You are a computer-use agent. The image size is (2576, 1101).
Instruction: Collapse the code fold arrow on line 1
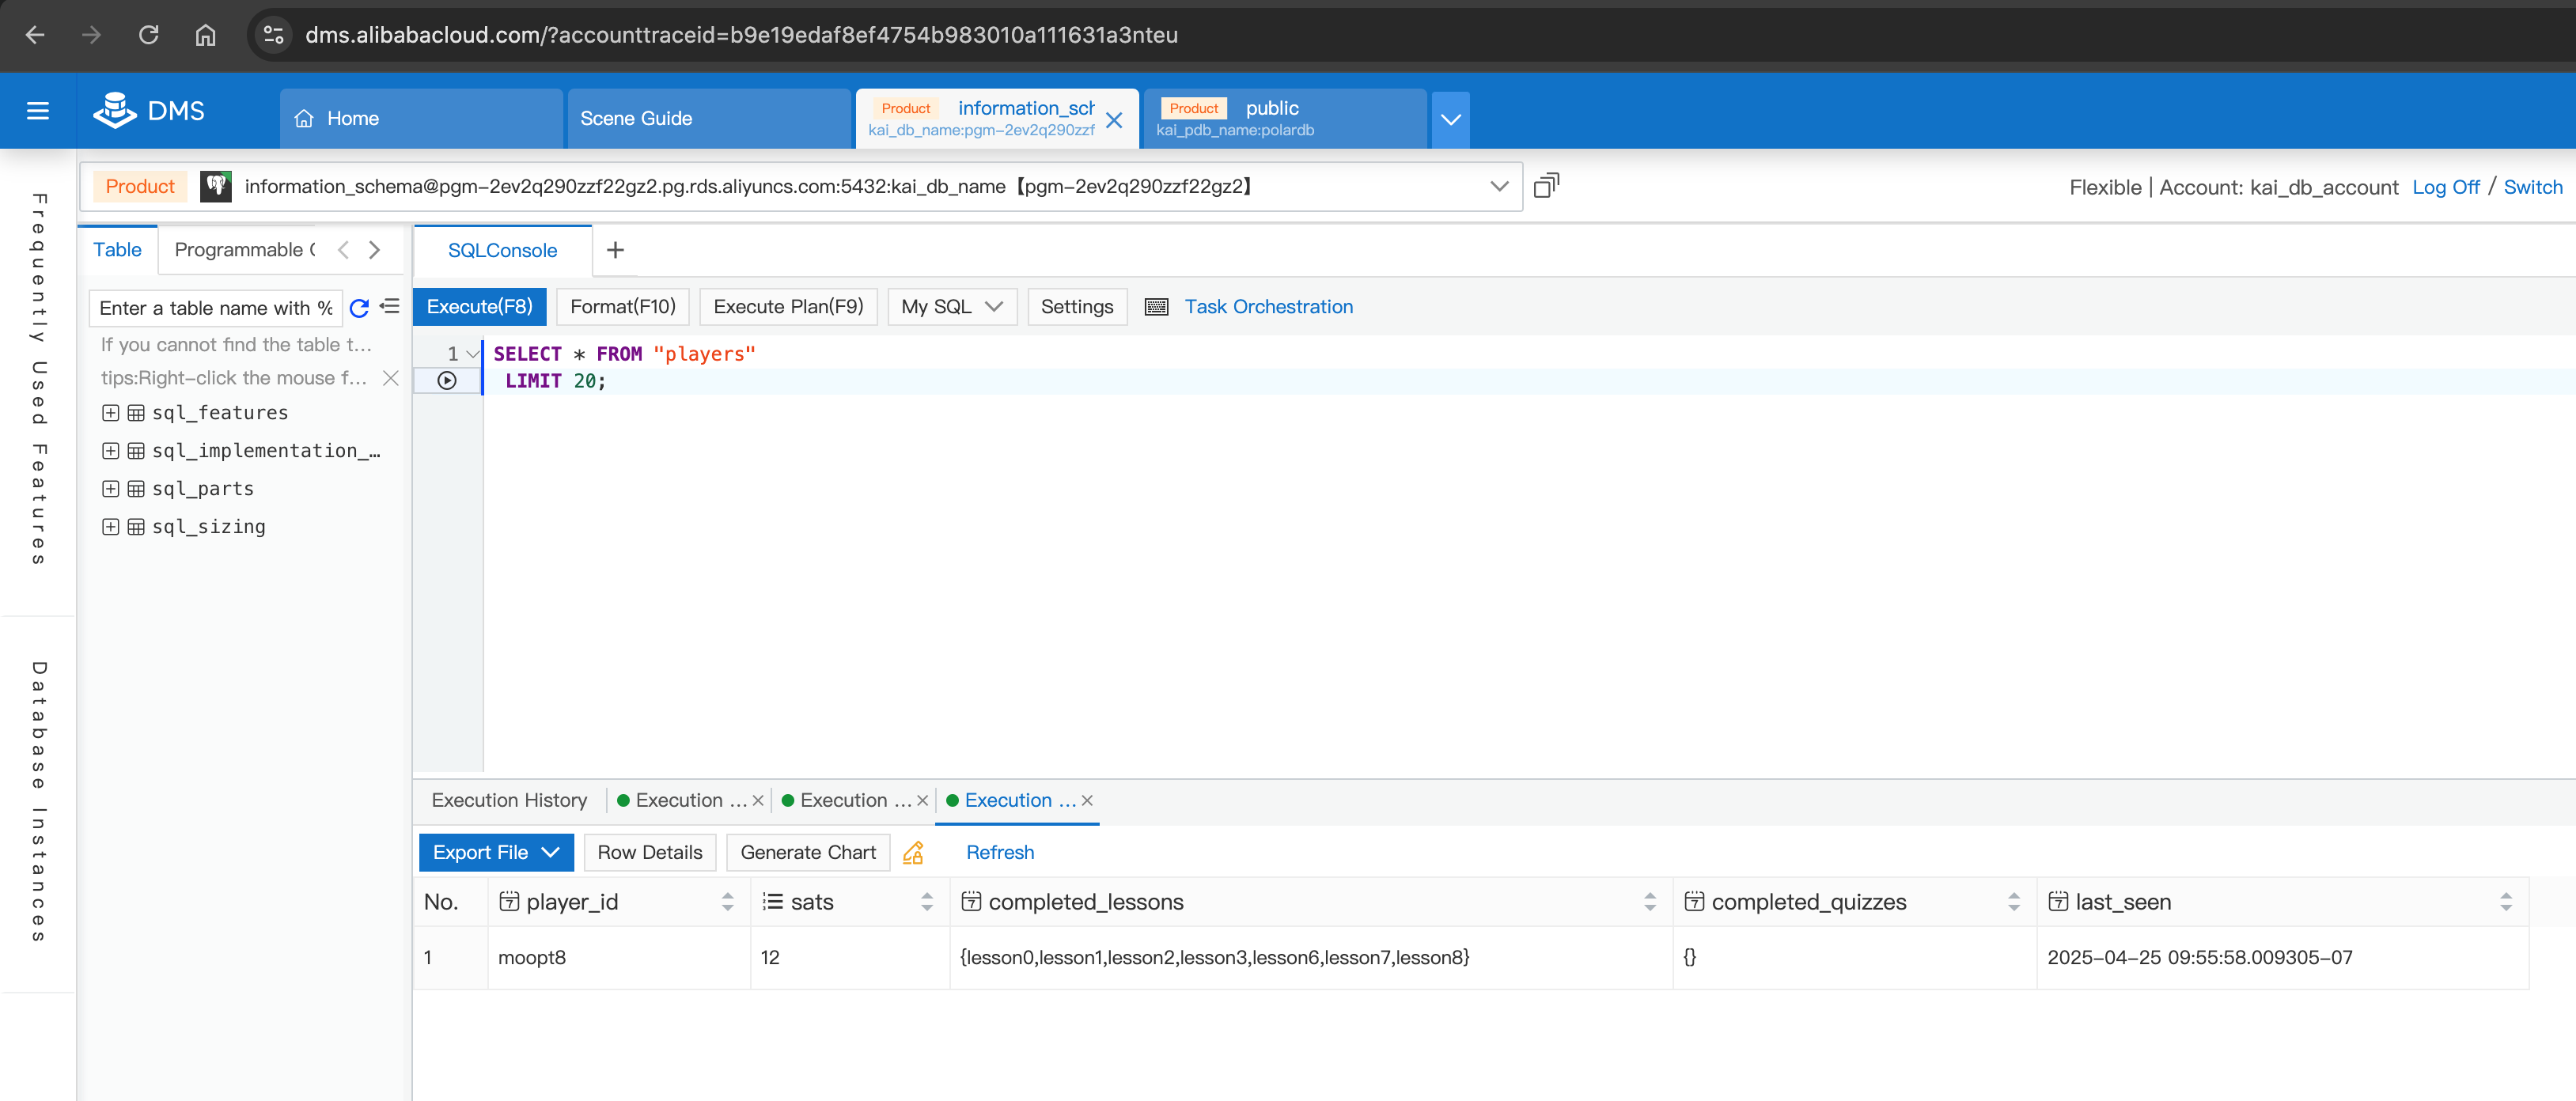[x=472, y=354]
